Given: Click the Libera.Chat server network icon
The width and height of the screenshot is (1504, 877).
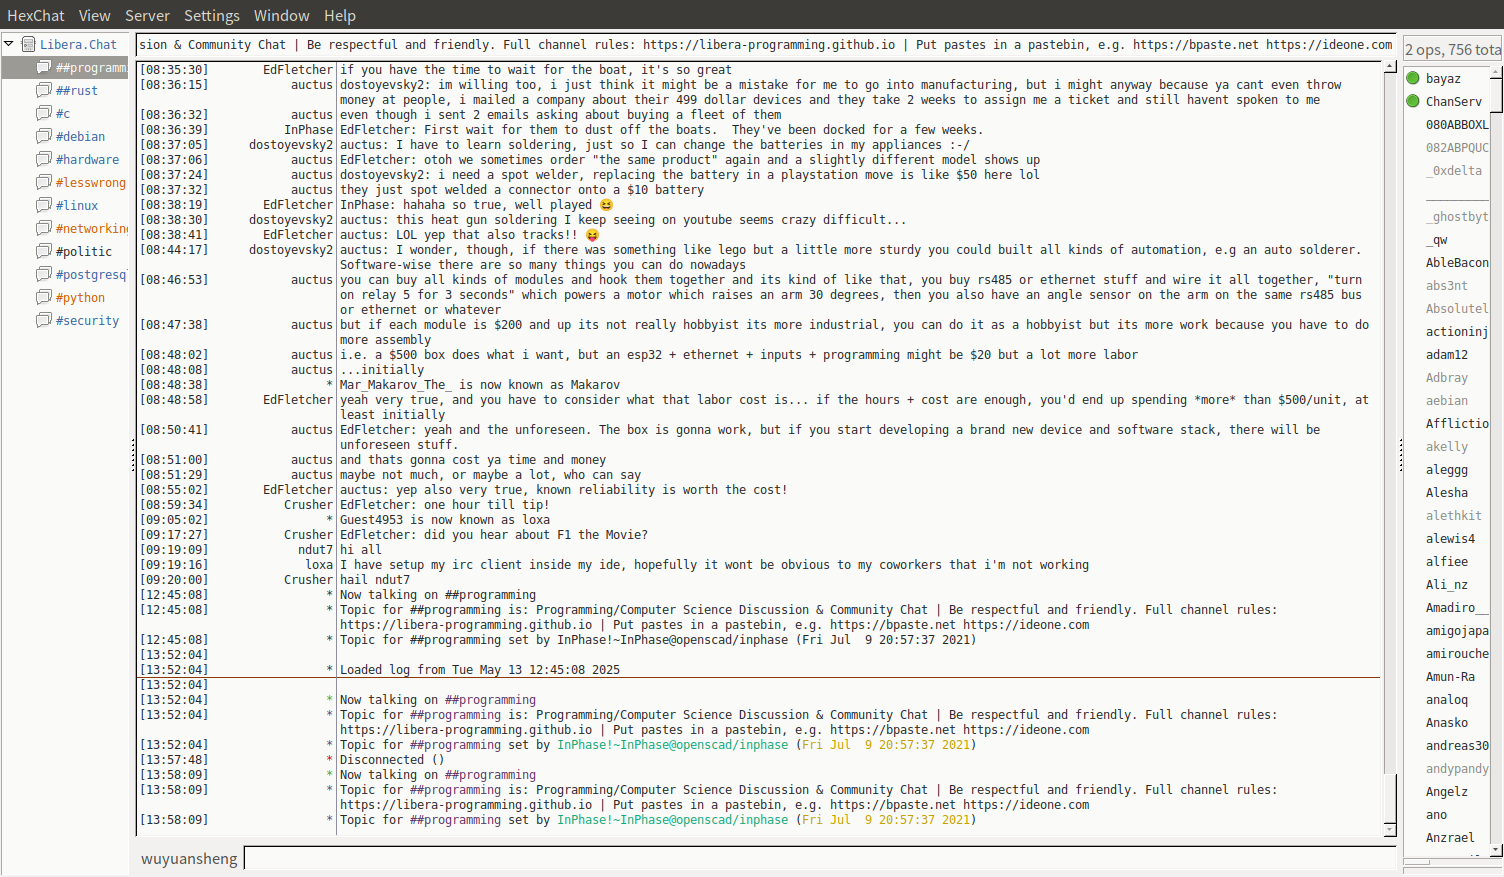Looking at the screenshot, I should (29, 44).
